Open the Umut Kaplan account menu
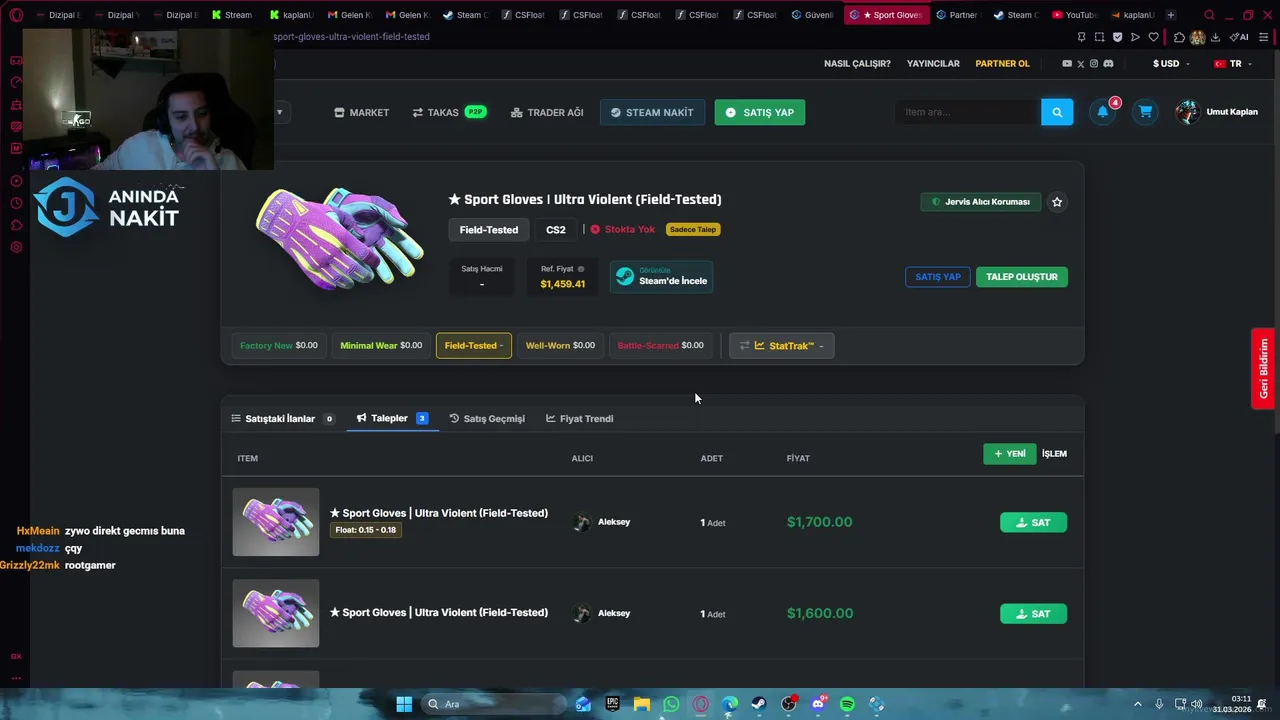1280x720 pixels. [1218, 112]
